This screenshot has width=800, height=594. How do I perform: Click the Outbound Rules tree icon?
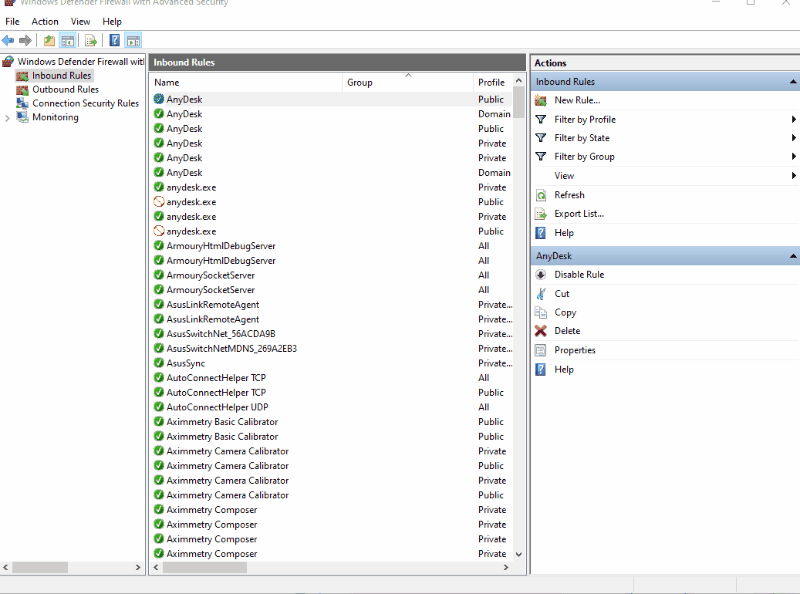click(22, 90)
